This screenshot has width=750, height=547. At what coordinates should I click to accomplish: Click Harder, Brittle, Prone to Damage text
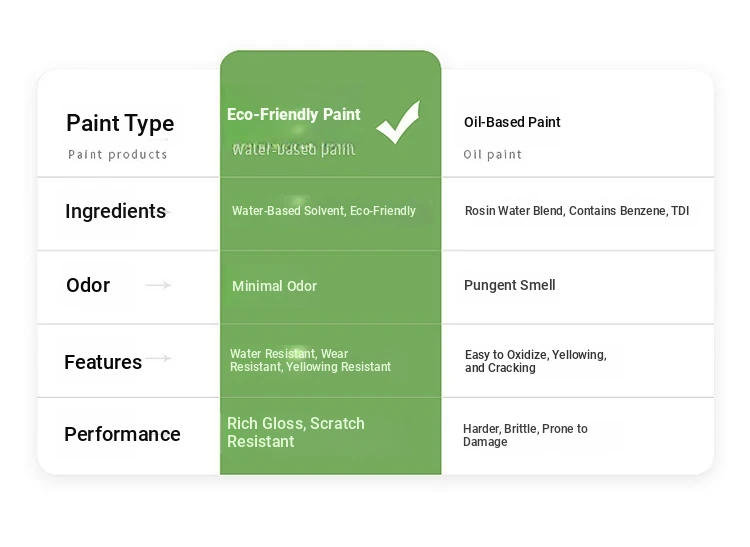click(x=525, y=435)
